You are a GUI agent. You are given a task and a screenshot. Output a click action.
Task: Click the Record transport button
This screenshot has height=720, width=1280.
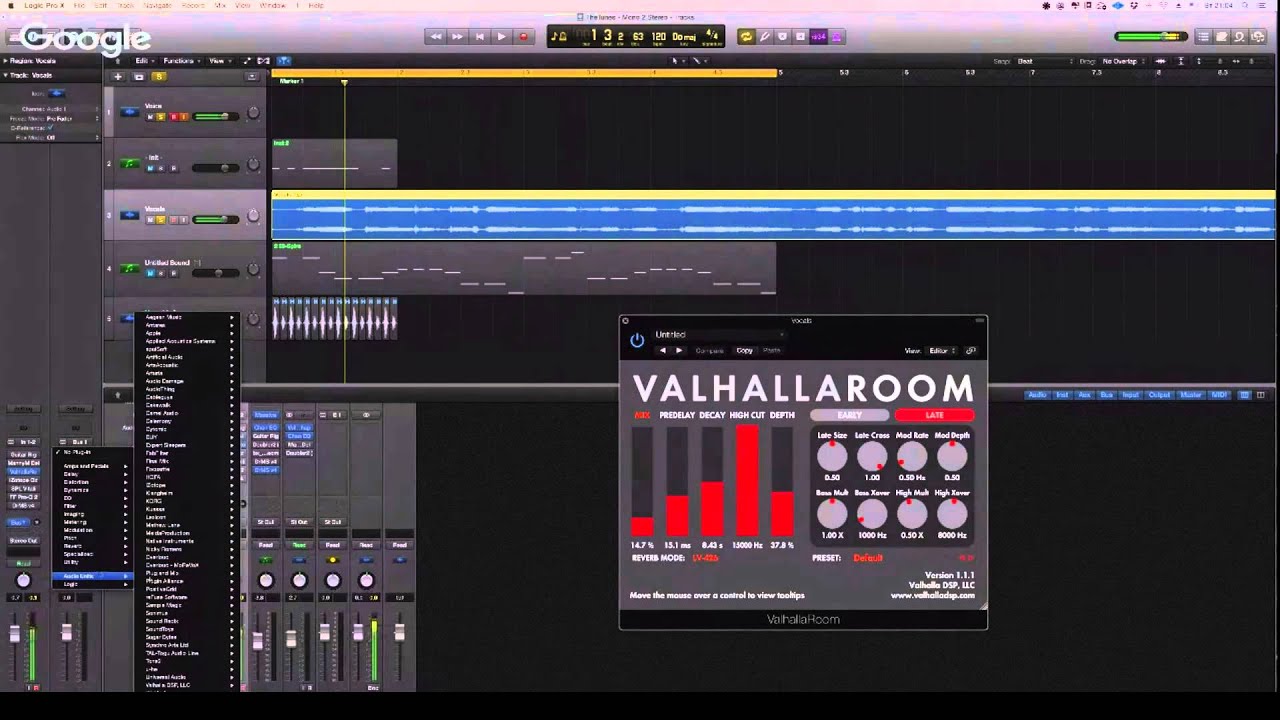[x=523, y=37]
